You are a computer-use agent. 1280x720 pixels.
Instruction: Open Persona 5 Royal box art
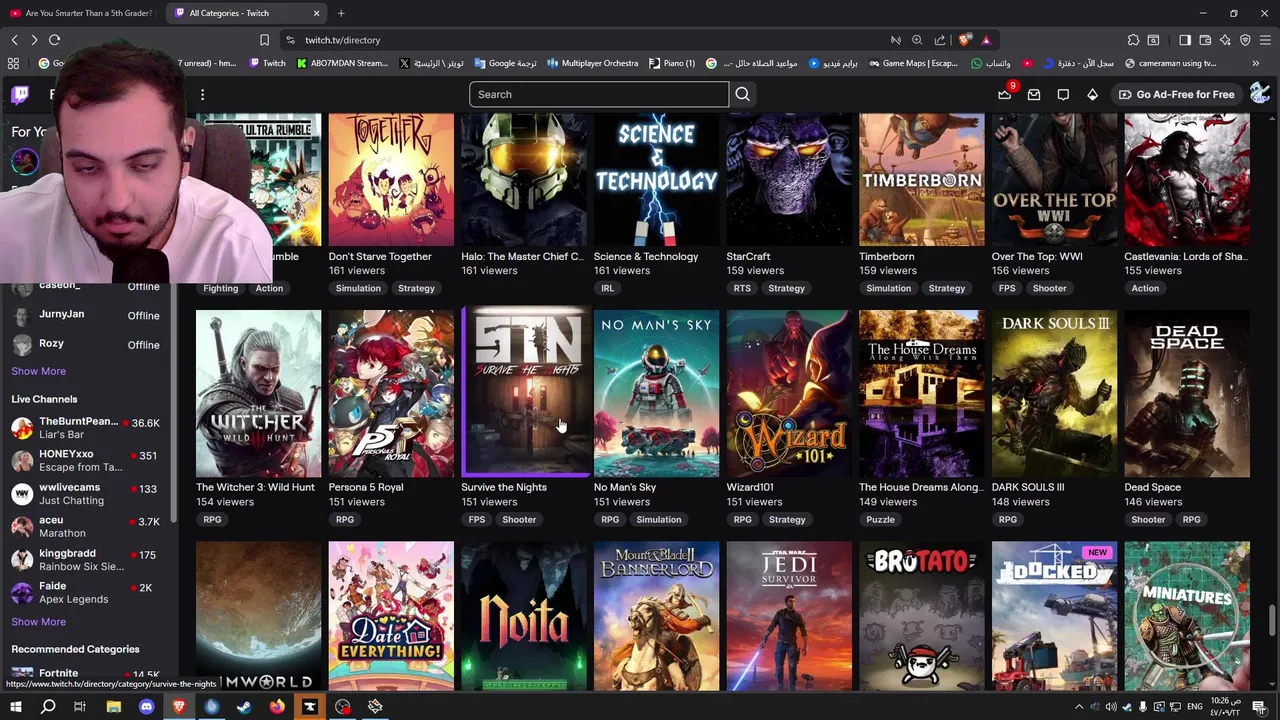(391, 393)
